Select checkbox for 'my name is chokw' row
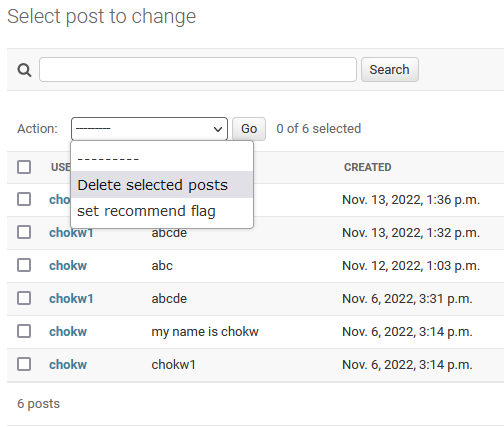This screenshot has height=427, width=504. [x=24, y=331]
